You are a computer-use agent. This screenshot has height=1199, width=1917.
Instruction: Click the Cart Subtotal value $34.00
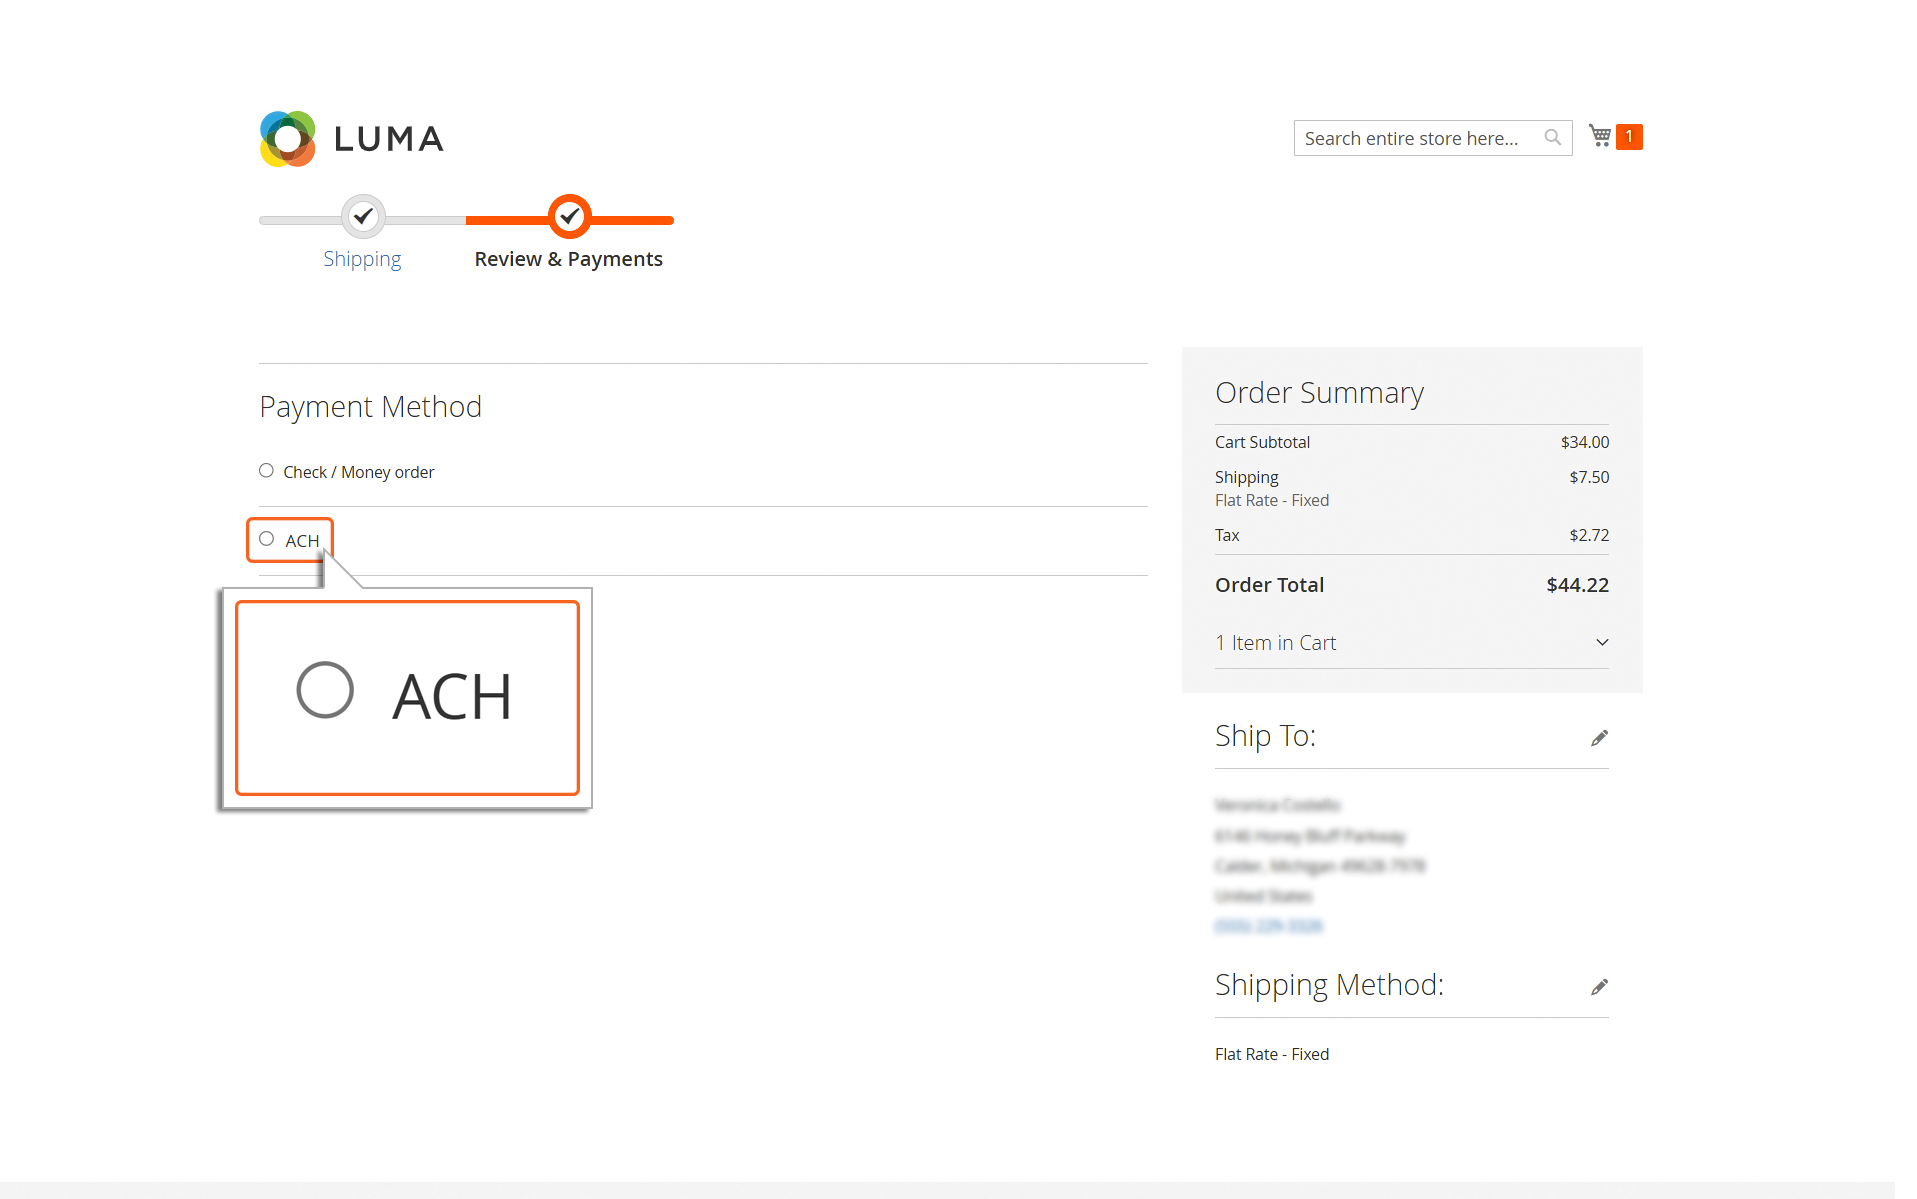click(x=1585, y=442)
